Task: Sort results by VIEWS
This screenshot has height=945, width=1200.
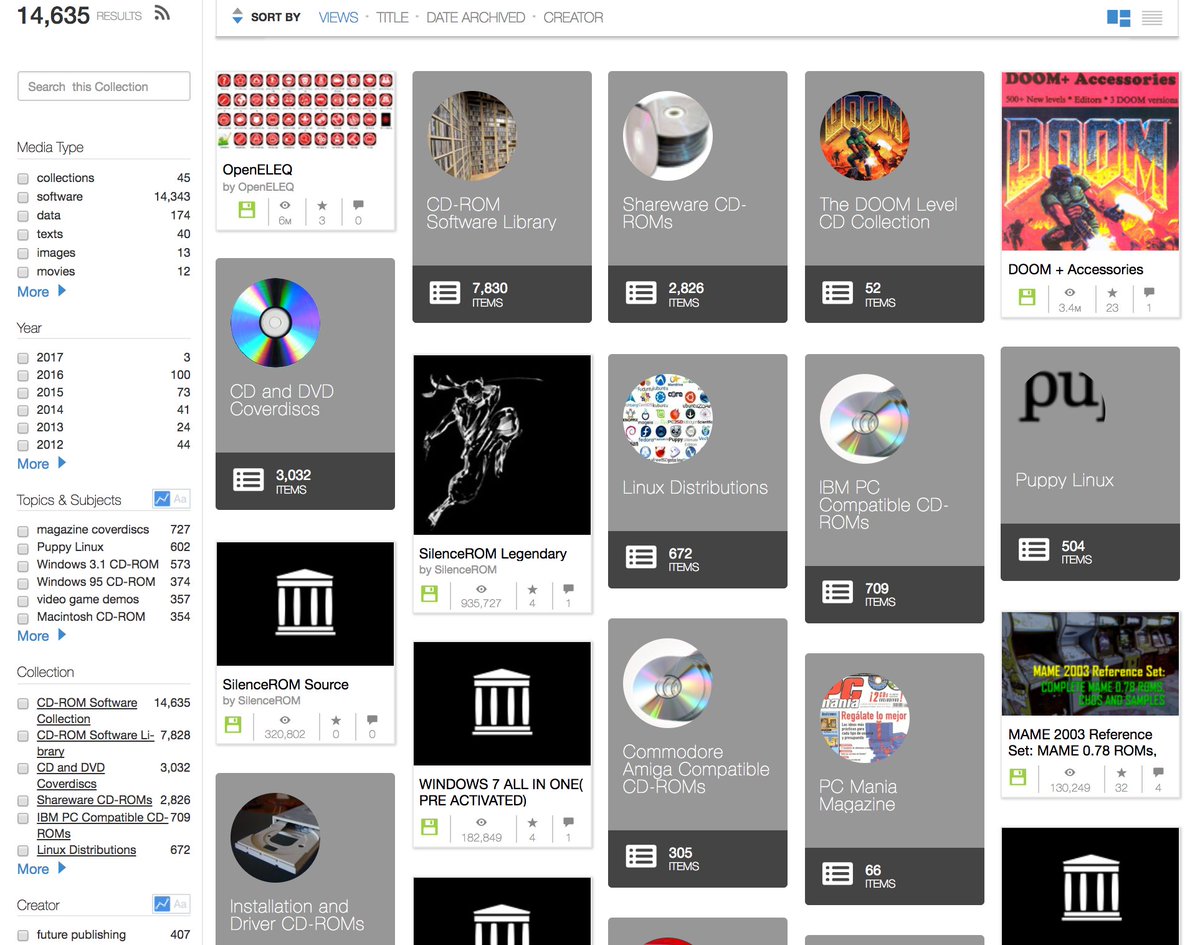Action: tap(338, 18)
